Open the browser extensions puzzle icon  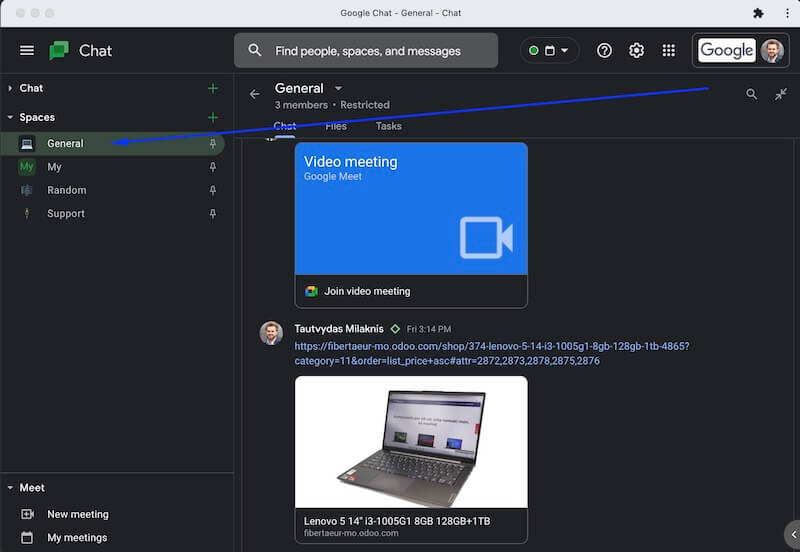point(758,13)
